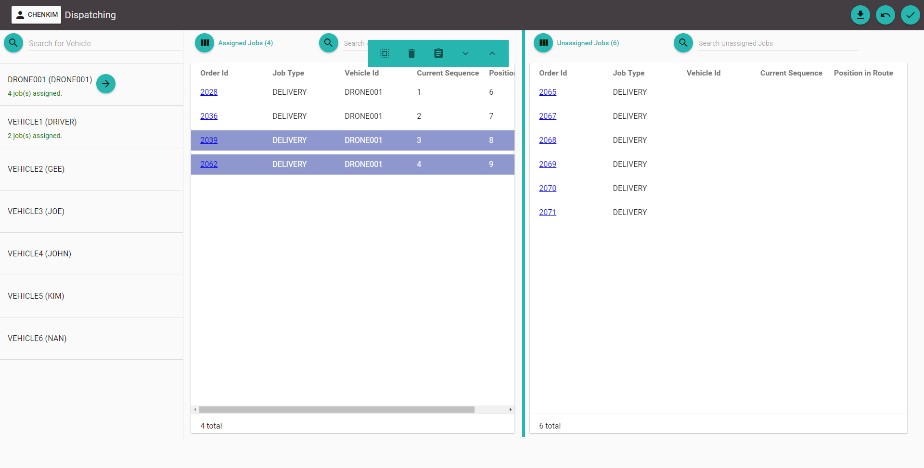Click the arrow button next to DRONE001

point(105,84)
